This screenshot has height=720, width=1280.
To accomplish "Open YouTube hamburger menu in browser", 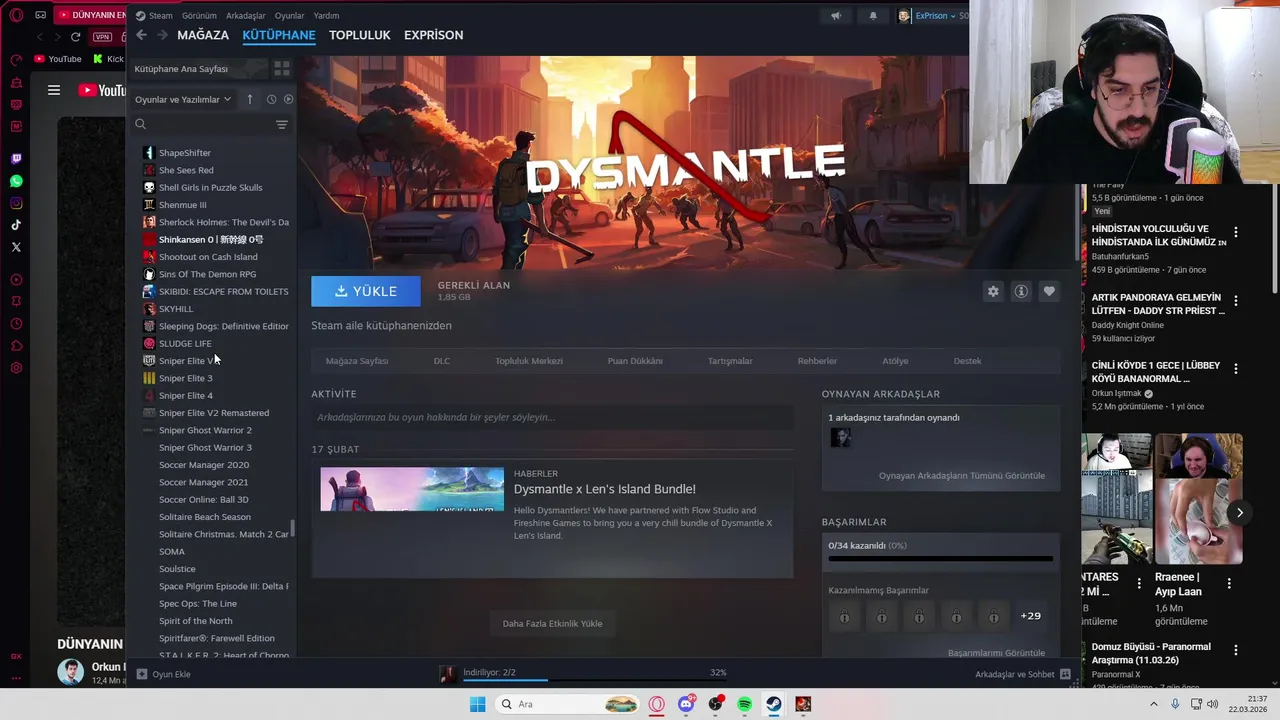I will 54,90.
